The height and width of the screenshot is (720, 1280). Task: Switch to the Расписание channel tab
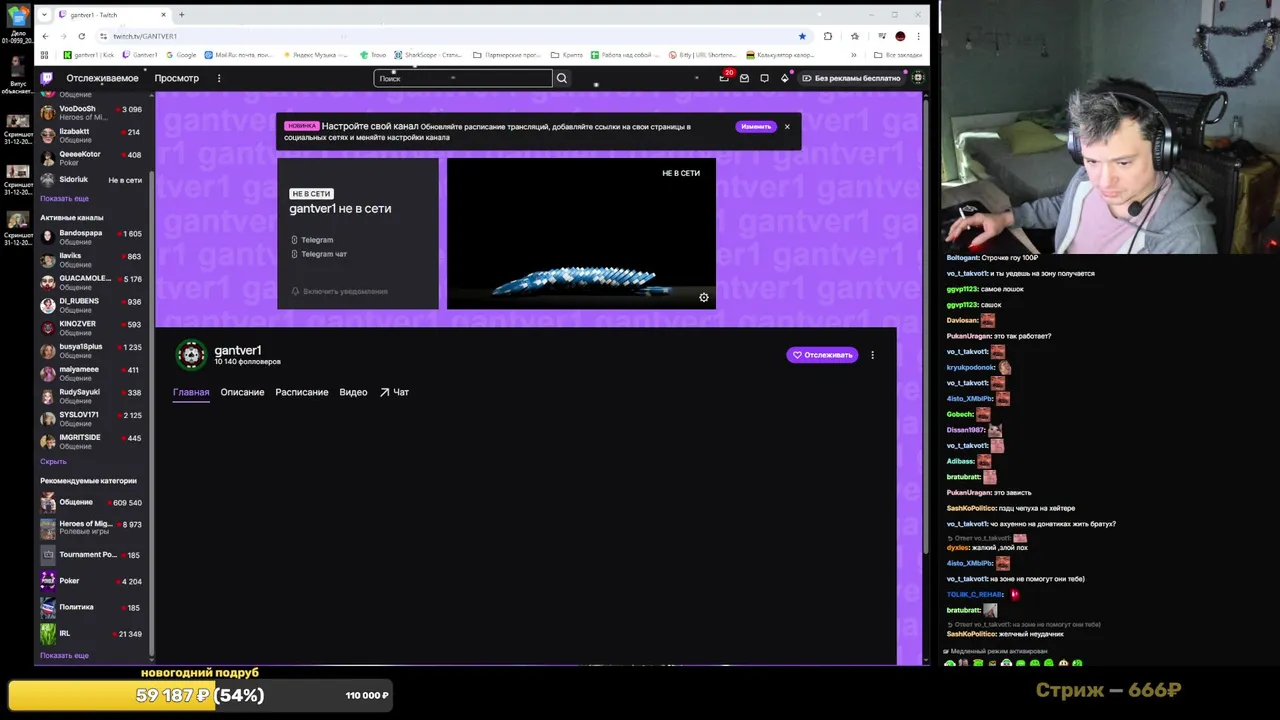pyautogui.click(x=302, y=392)
